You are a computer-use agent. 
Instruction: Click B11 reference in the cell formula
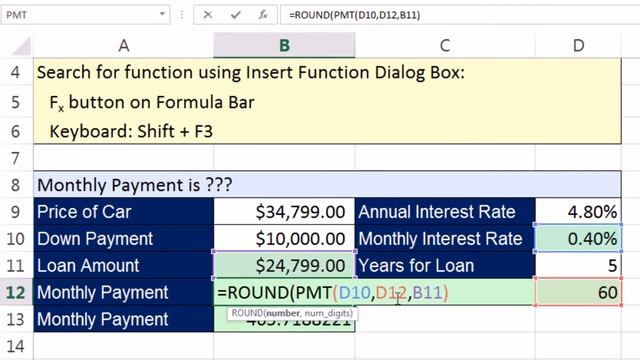coord(427,293)
